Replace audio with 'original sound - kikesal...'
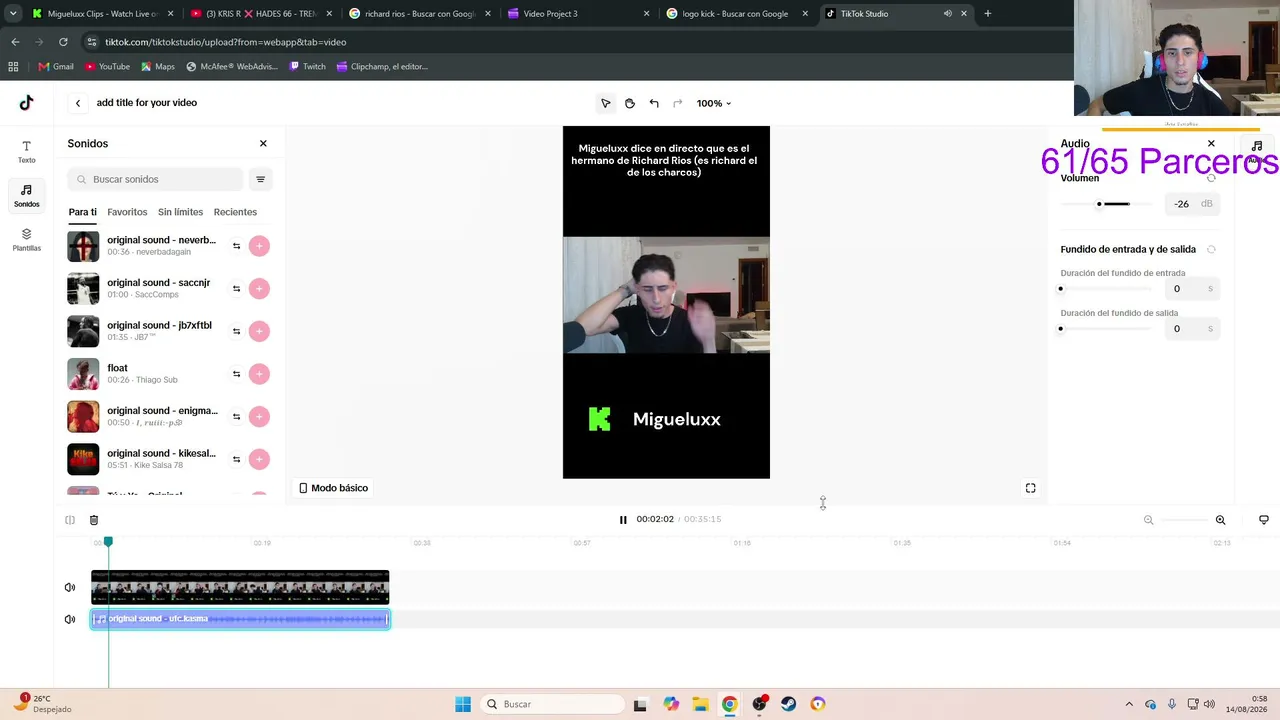This screenshot has width=1280, height=720. [236, 459]
